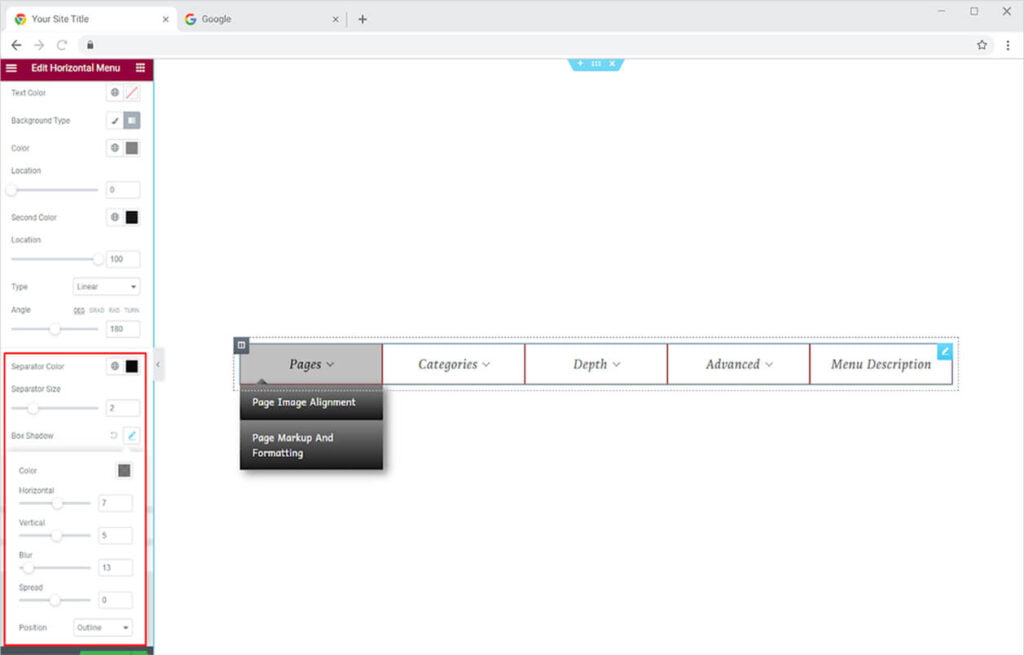Select gradient background type
This screenshot has height=655, width=1024.
pyautogui.click(x=132, y=121)
